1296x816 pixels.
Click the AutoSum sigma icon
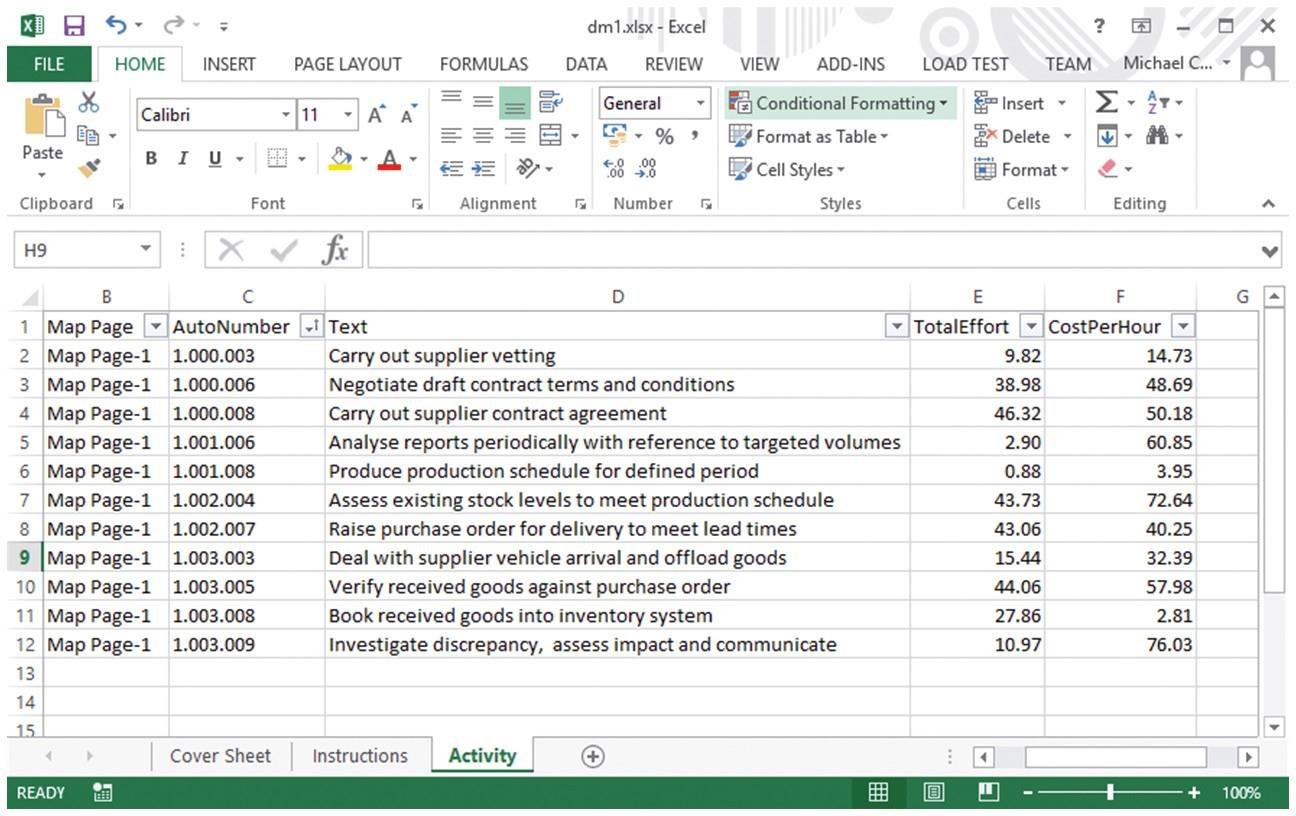1106,102
